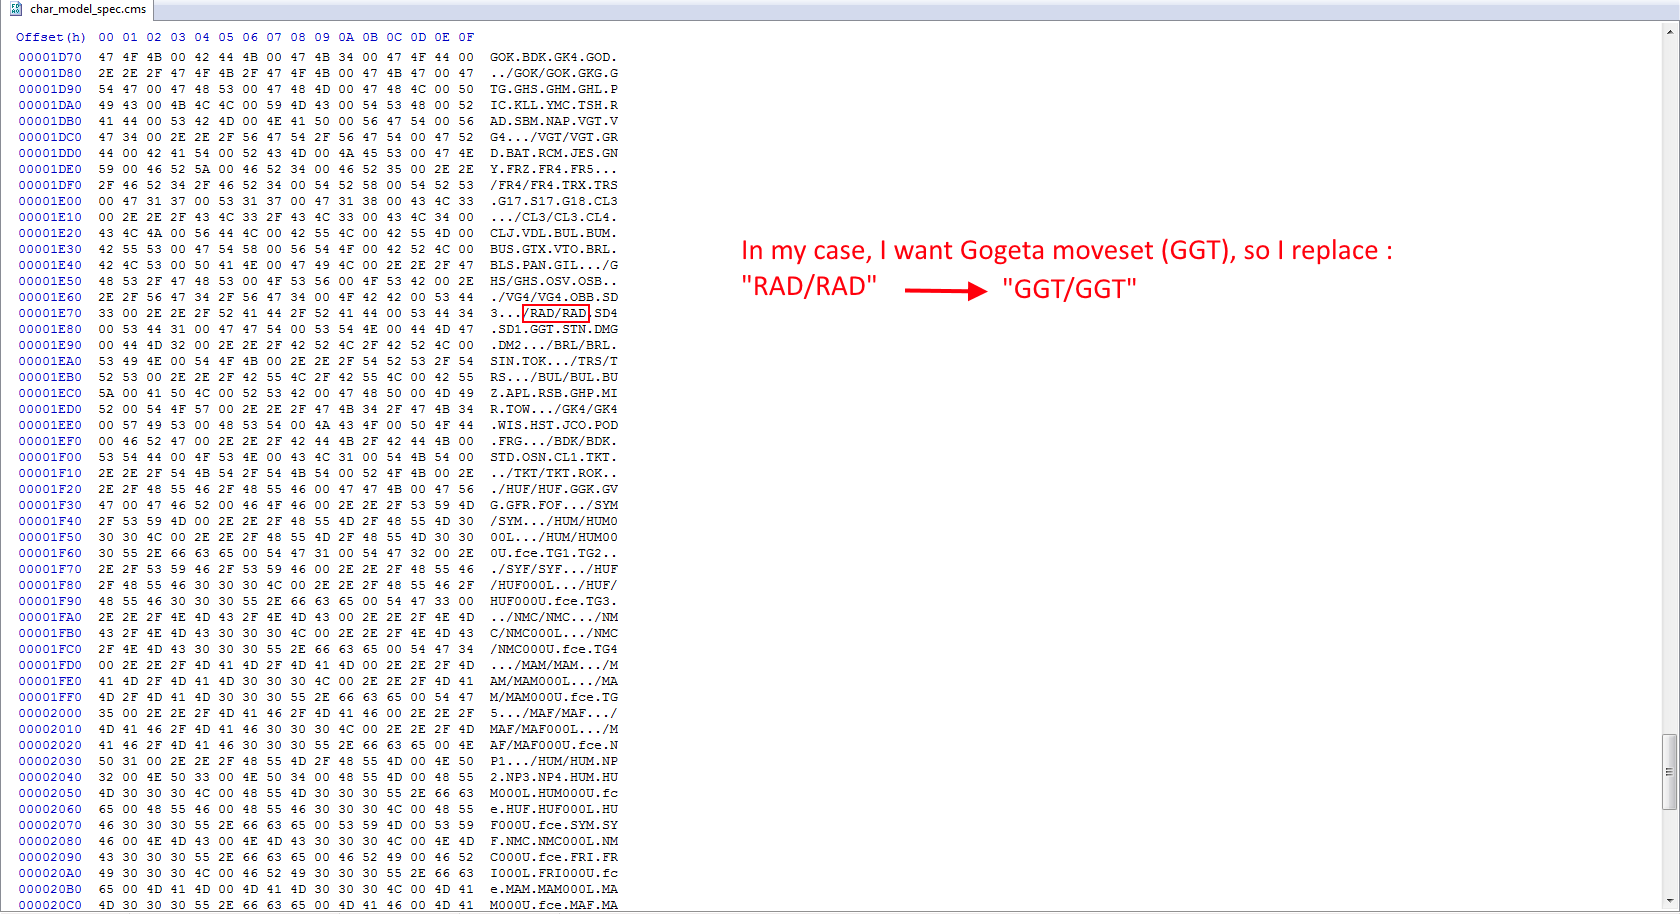Click decoded text "HUF000U.fce.TG3."
This screenshot has height=914, width=1680.
tap(554, 601)
